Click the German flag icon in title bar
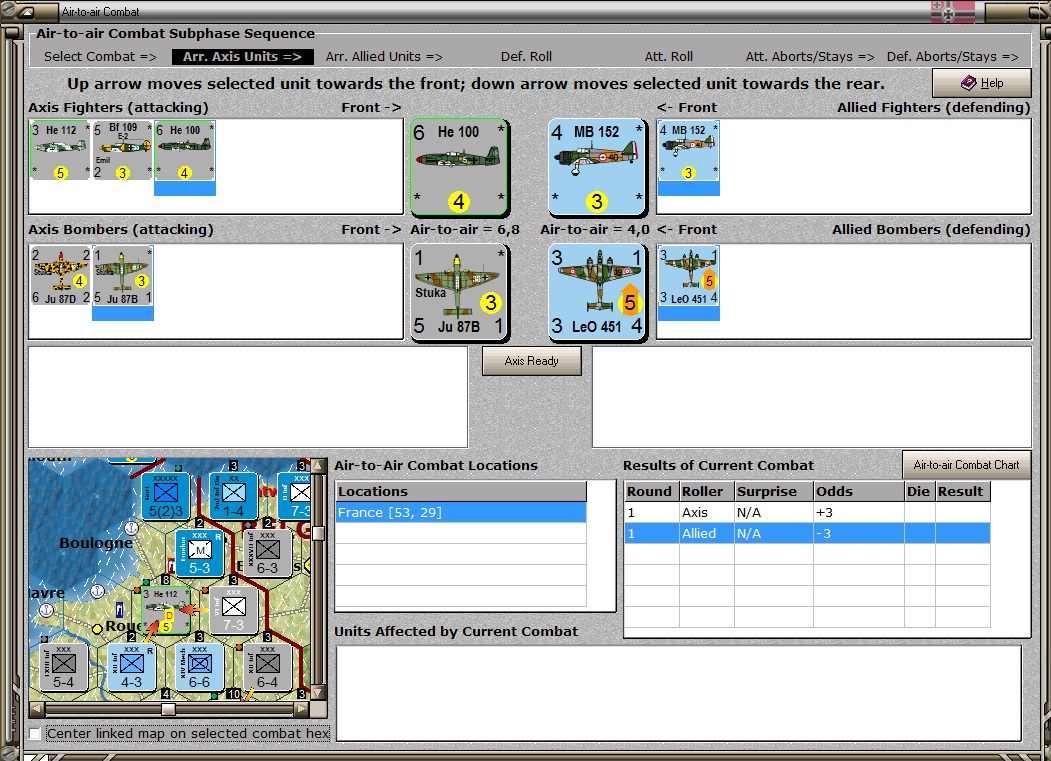This screenshot has height=761, width=1051. click(x=953, y=11)
